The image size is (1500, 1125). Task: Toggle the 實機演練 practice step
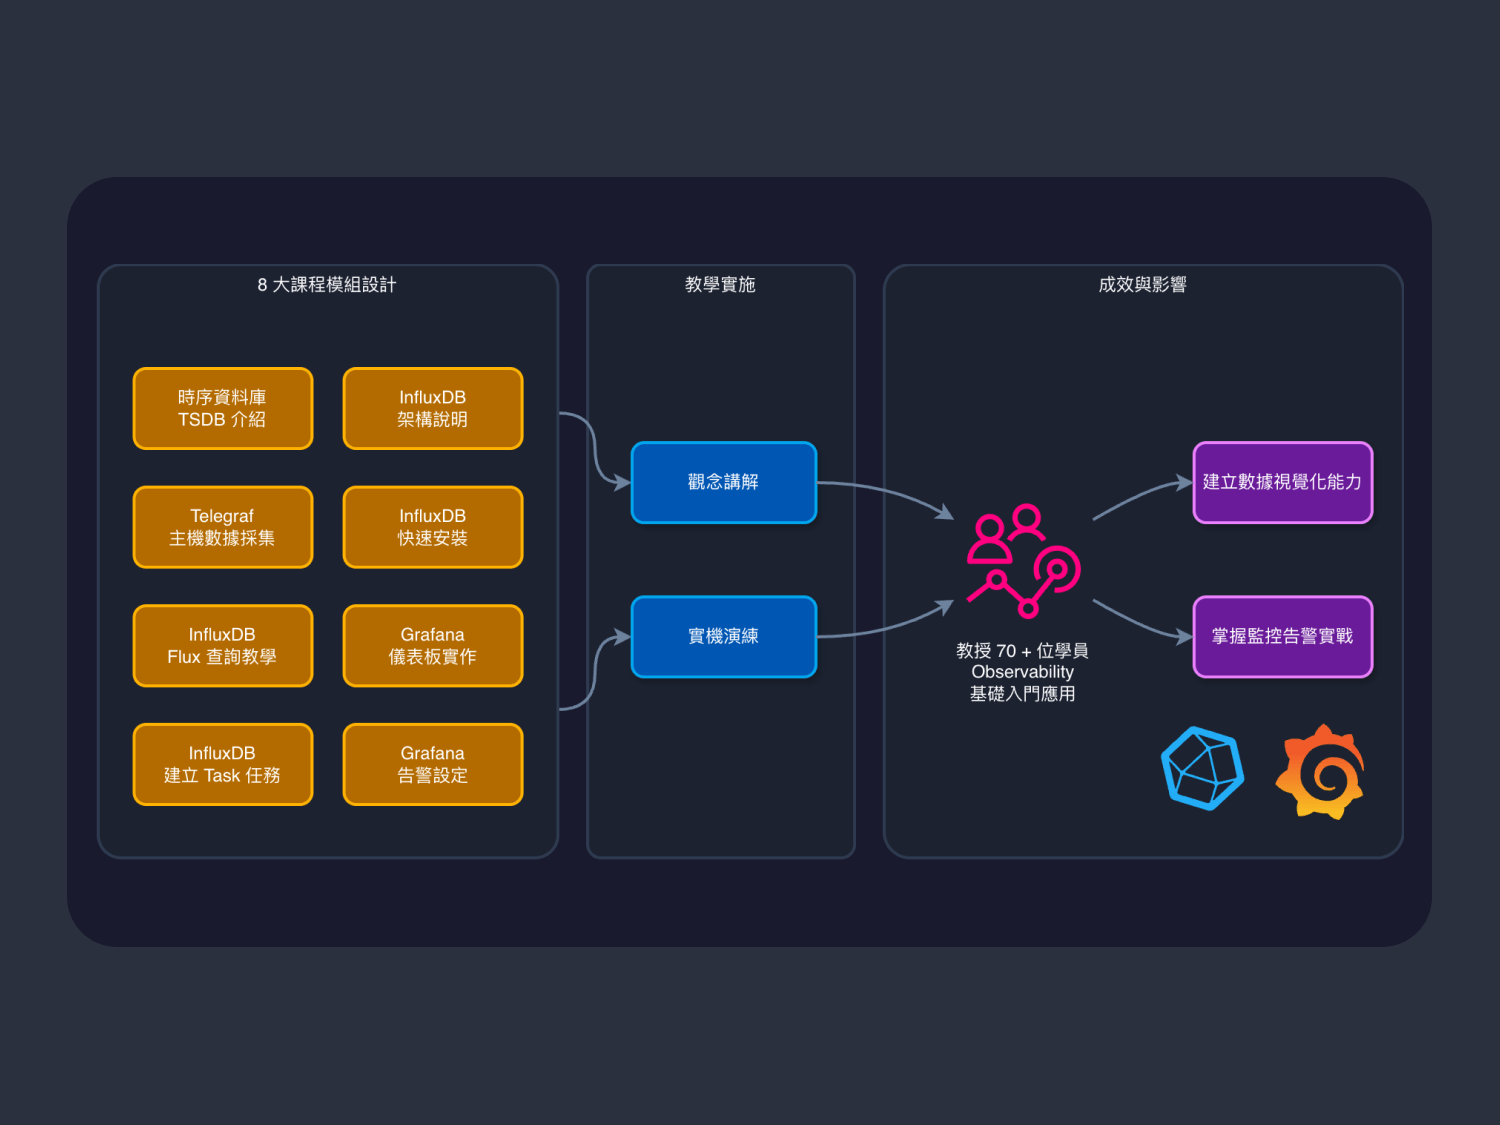723,636
